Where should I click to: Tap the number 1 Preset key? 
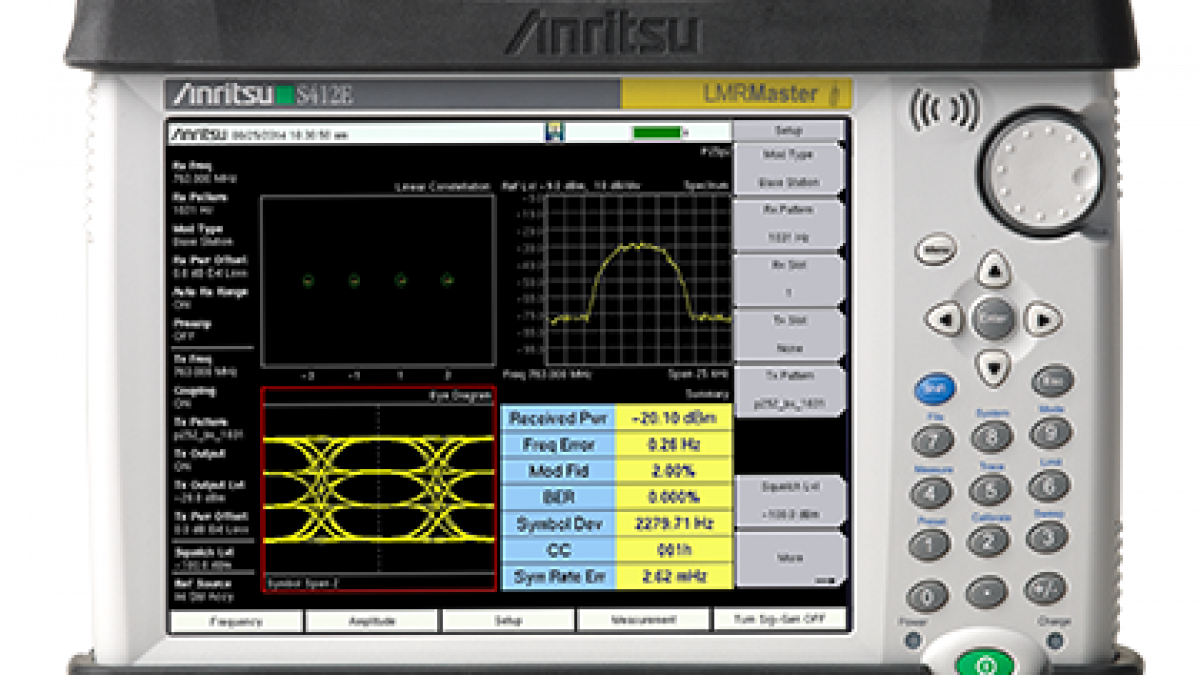[x=930, y=545]
